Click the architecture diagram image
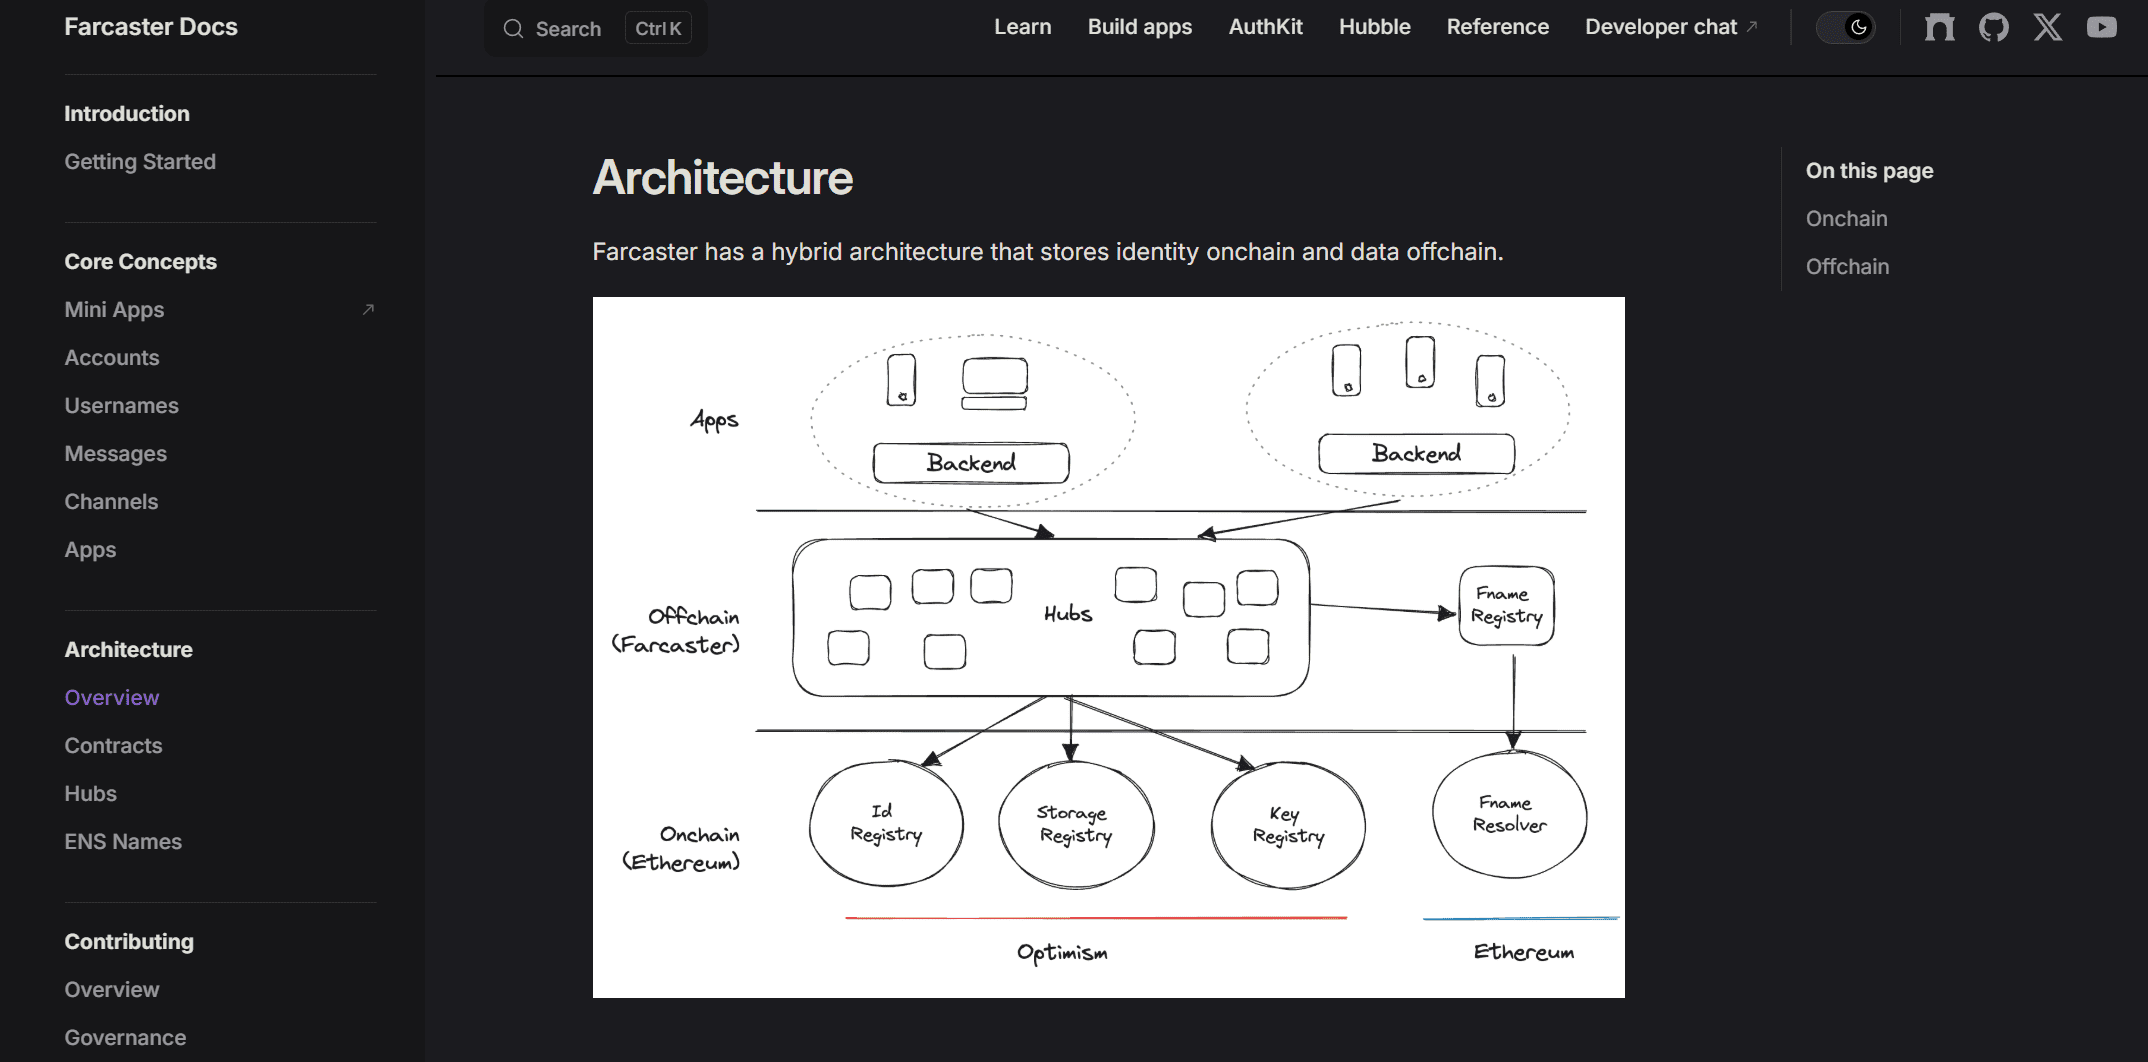Viewport: 2148px width, 1062px height. (1108, 647)
